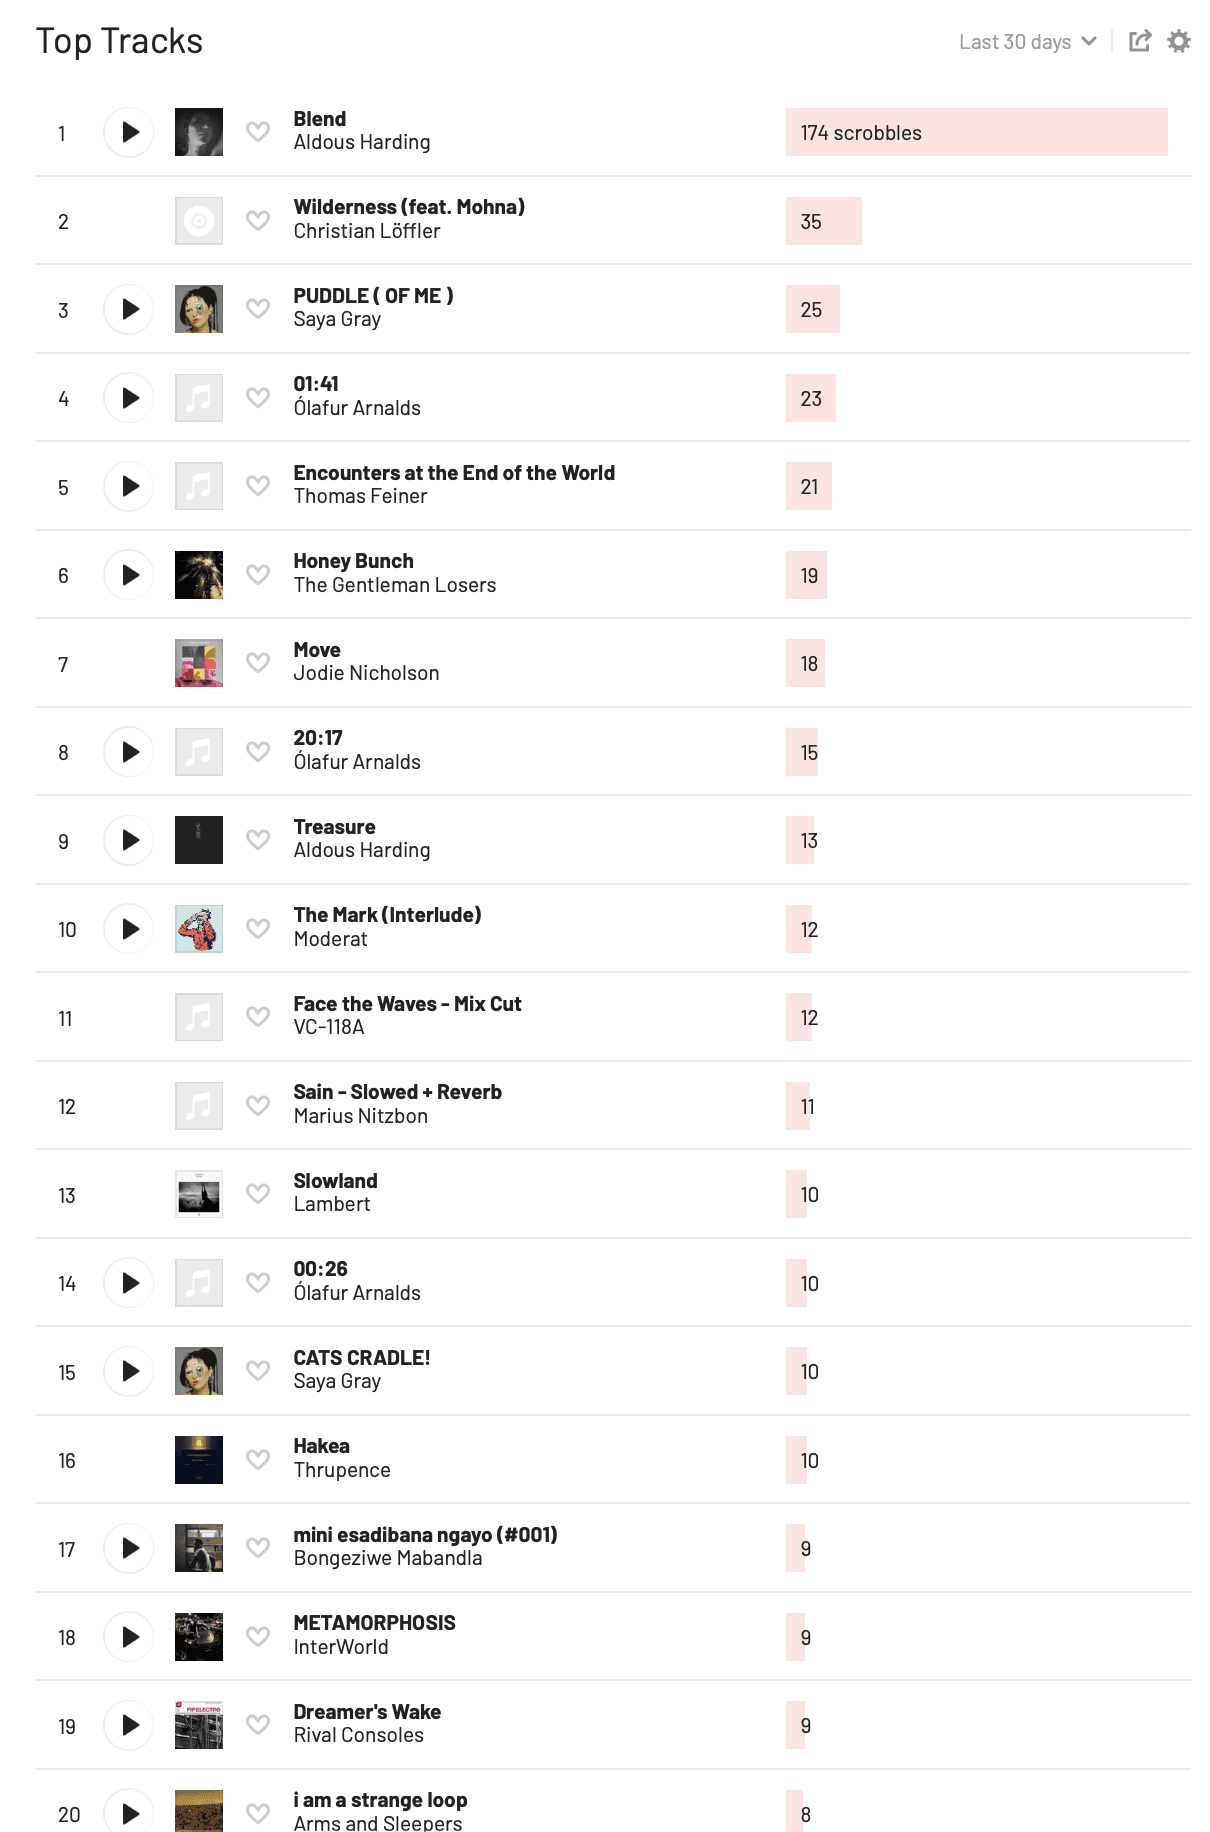This screenshot has height=1832, width=1210.
Task: Open the album thumbnail for Treasure
Action: point(199,840)
